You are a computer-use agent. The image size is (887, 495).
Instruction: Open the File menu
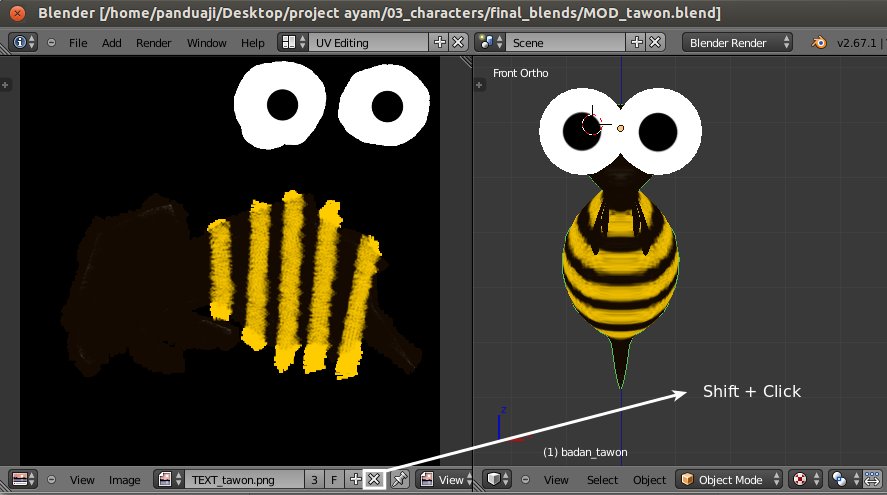78,43
